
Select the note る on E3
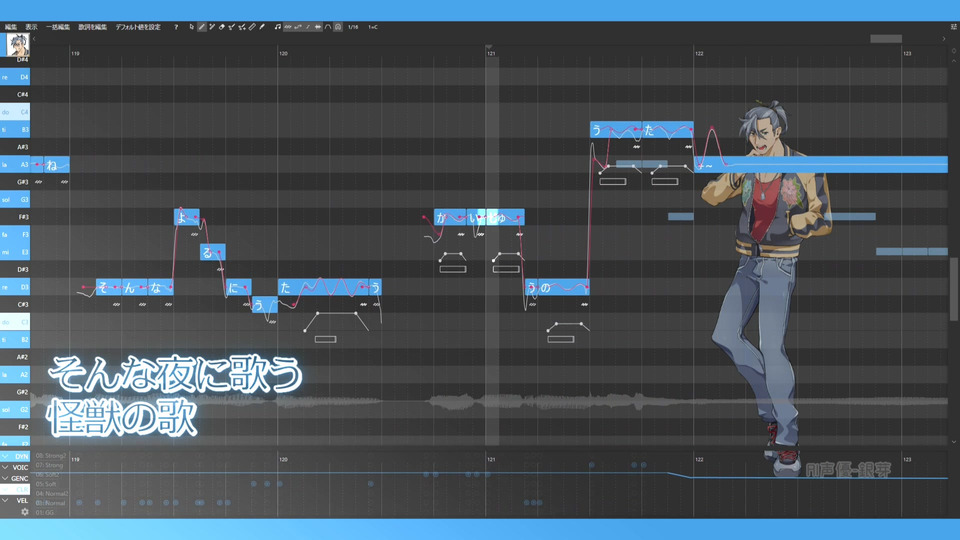[x=212, y=252]
